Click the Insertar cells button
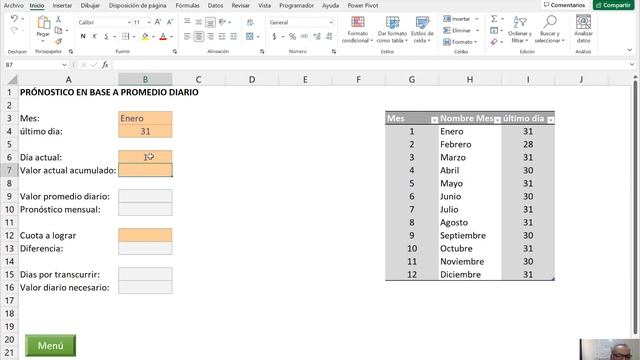The width and height of the screenshot is (640, 360). (x=460, y=19)
